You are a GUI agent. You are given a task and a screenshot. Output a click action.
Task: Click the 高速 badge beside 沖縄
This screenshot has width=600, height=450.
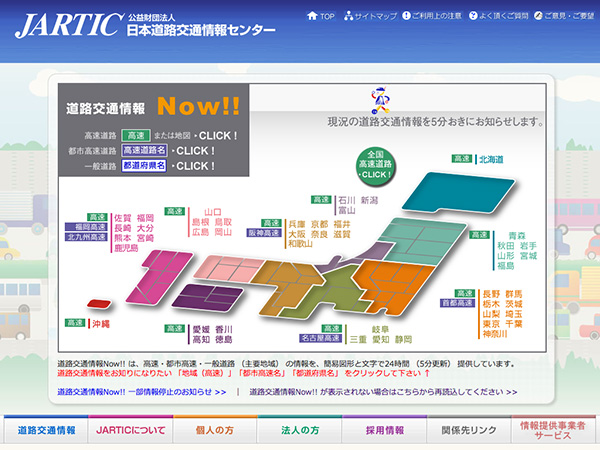click(75, 323)
